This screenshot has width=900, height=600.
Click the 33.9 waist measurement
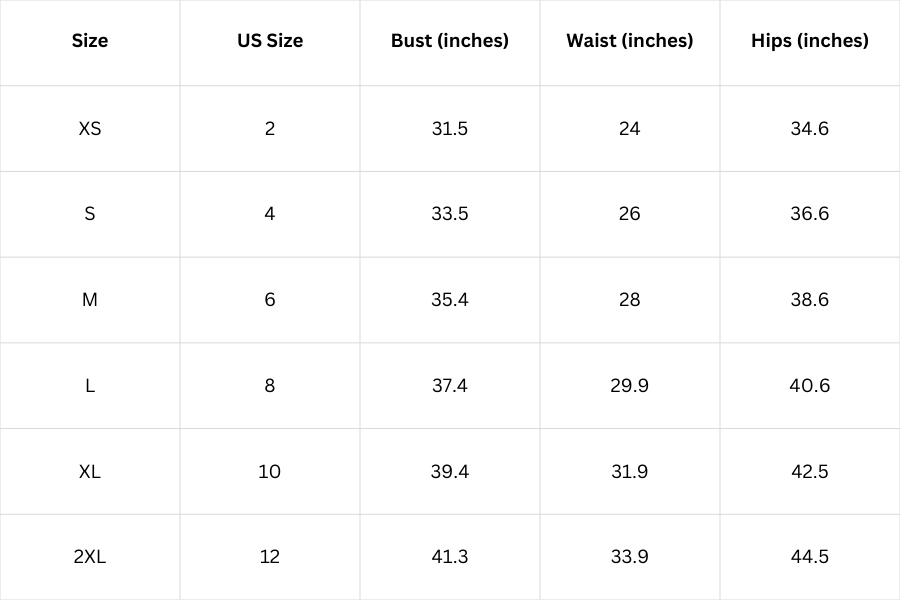(630, 557)
